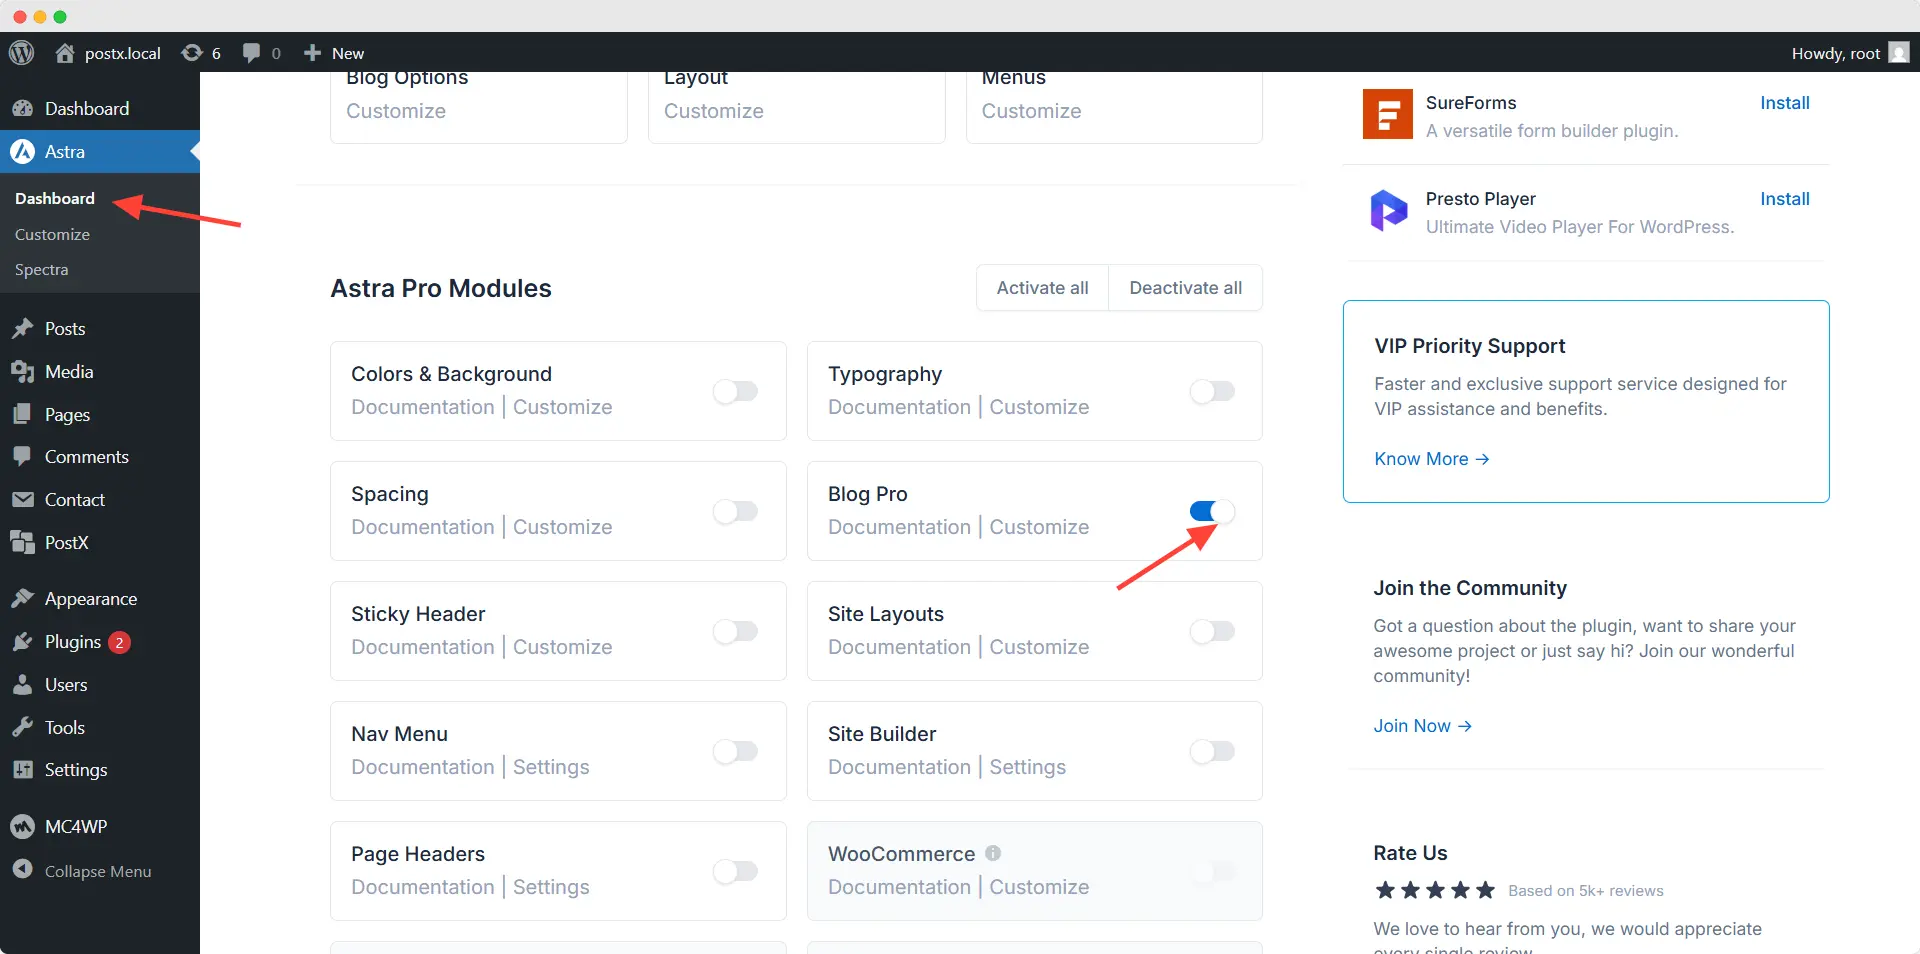
Task: Enable the Site Builder module toggle
Action: click(1212, 751)
